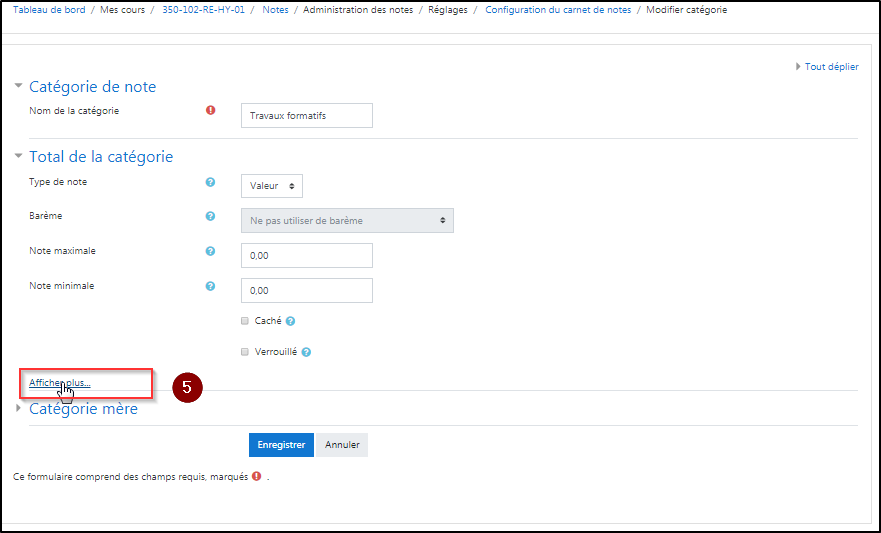881x533 pixels.
Task: Open the Type de note Valeur dropdown
Action: [271, 186]
